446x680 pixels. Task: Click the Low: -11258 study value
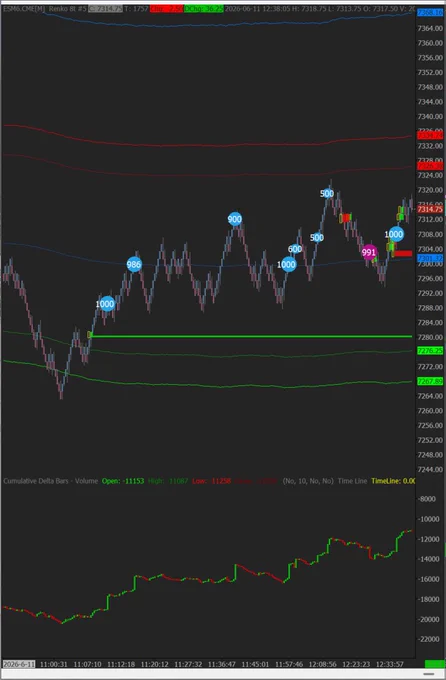(212, 481)
